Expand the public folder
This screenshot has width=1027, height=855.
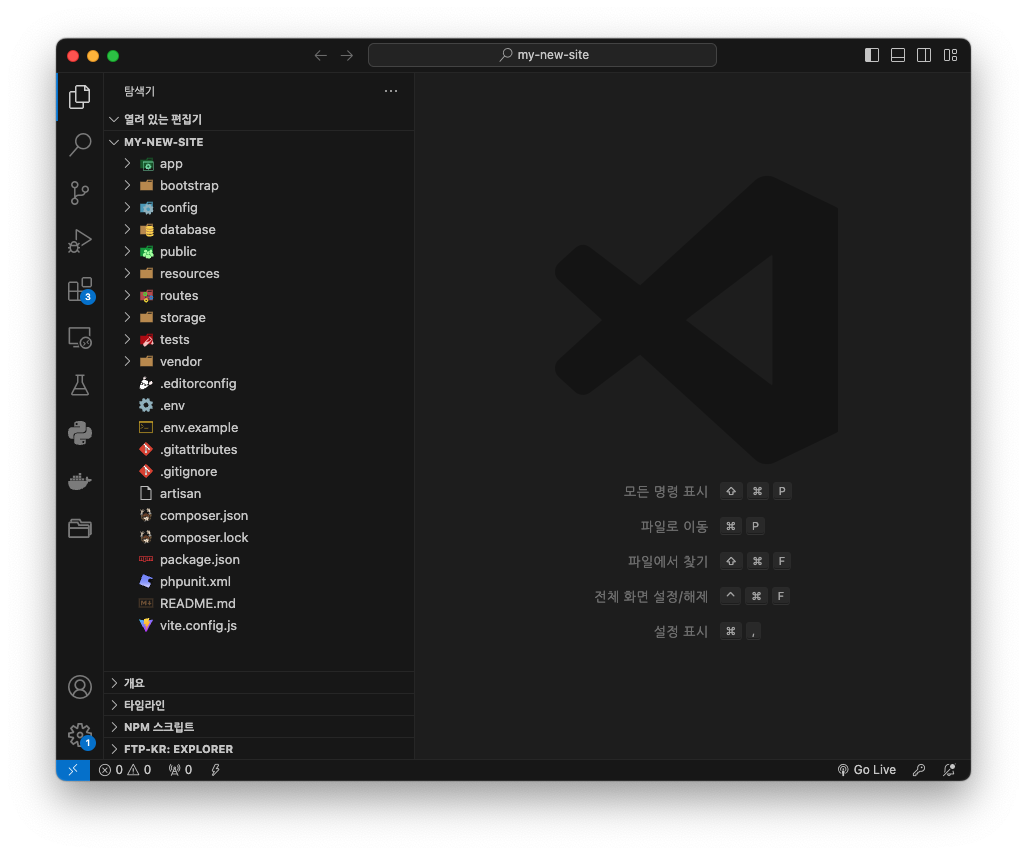pyautogui.click(x=261, y=252)
